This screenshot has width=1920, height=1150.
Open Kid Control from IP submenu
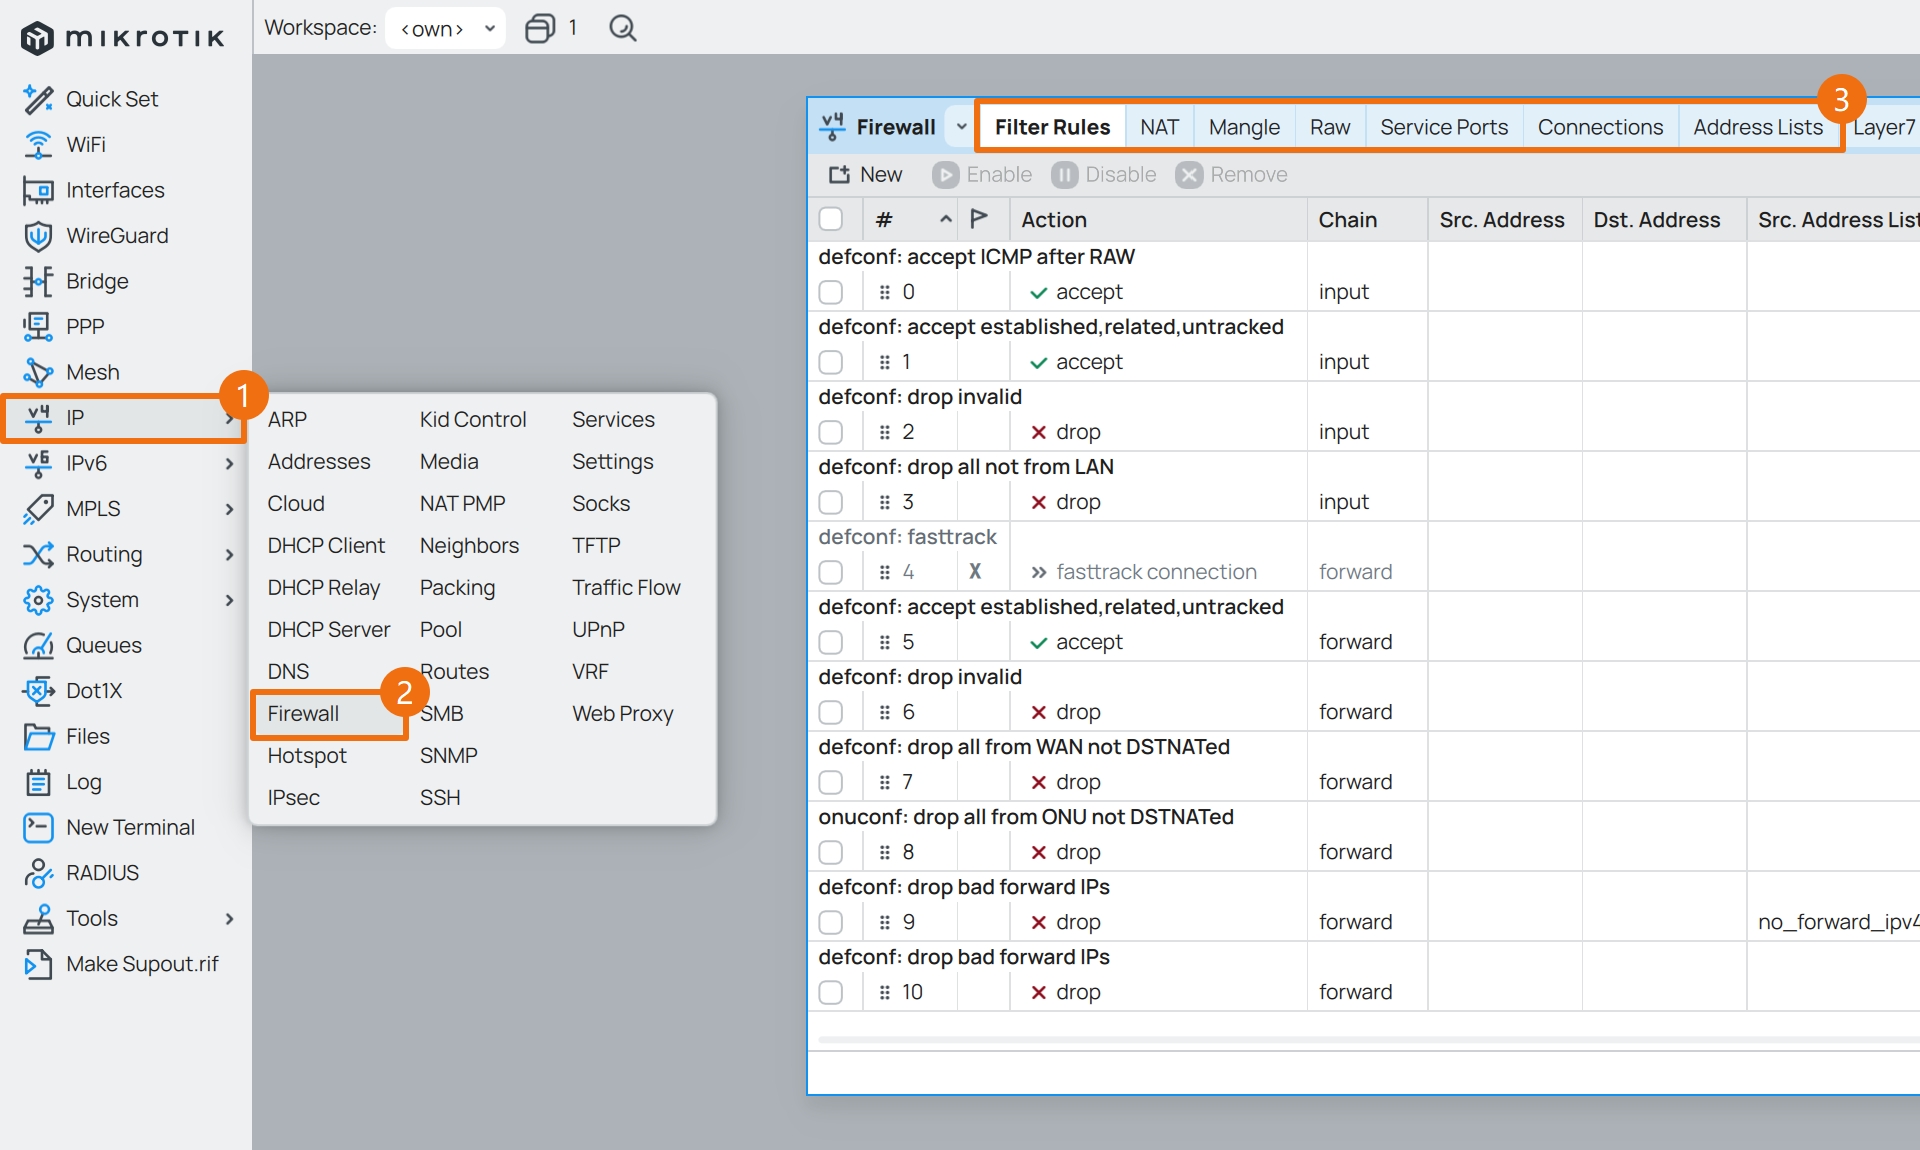(x=473, y=420)
